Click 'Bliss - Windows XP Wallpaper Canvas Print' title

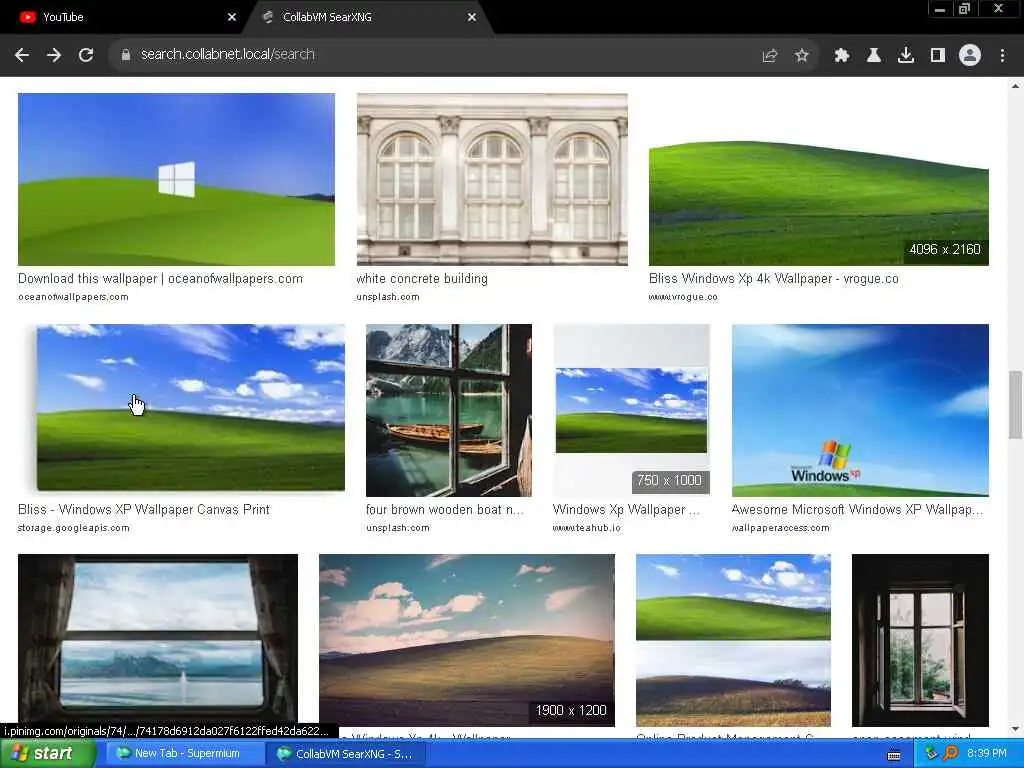point(144,509)
